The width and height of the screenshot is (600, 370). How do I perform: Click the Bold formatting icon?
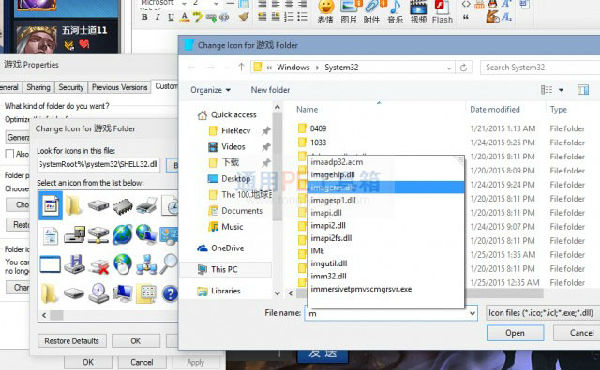click(x=144, y=17)
